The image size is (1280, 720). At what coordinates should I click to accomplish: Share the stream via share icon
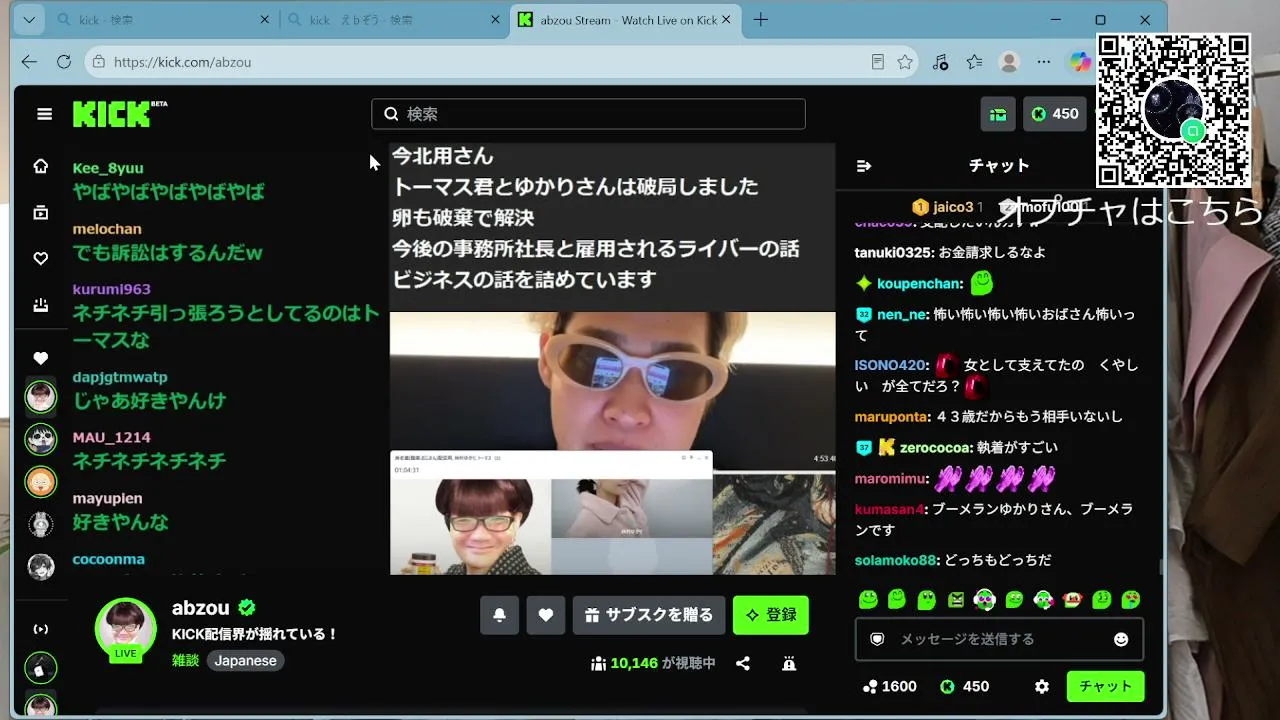click(743, 663)
